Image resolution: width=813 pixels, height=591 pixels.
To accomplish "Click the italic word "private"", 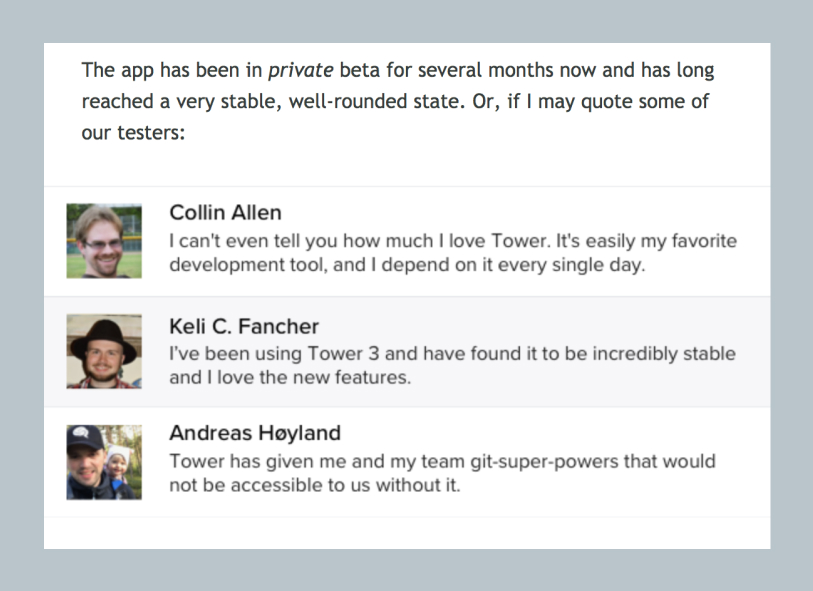I will [301, 71].
